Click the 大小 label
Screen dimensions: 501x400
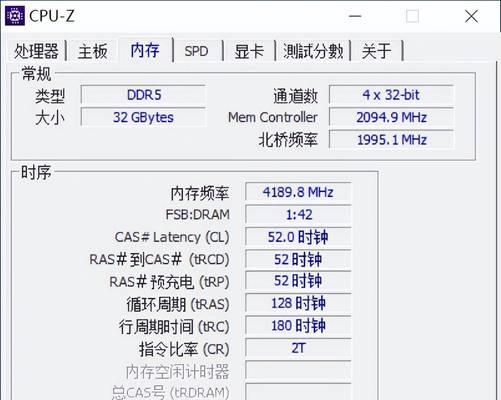[x=50, y=118]
